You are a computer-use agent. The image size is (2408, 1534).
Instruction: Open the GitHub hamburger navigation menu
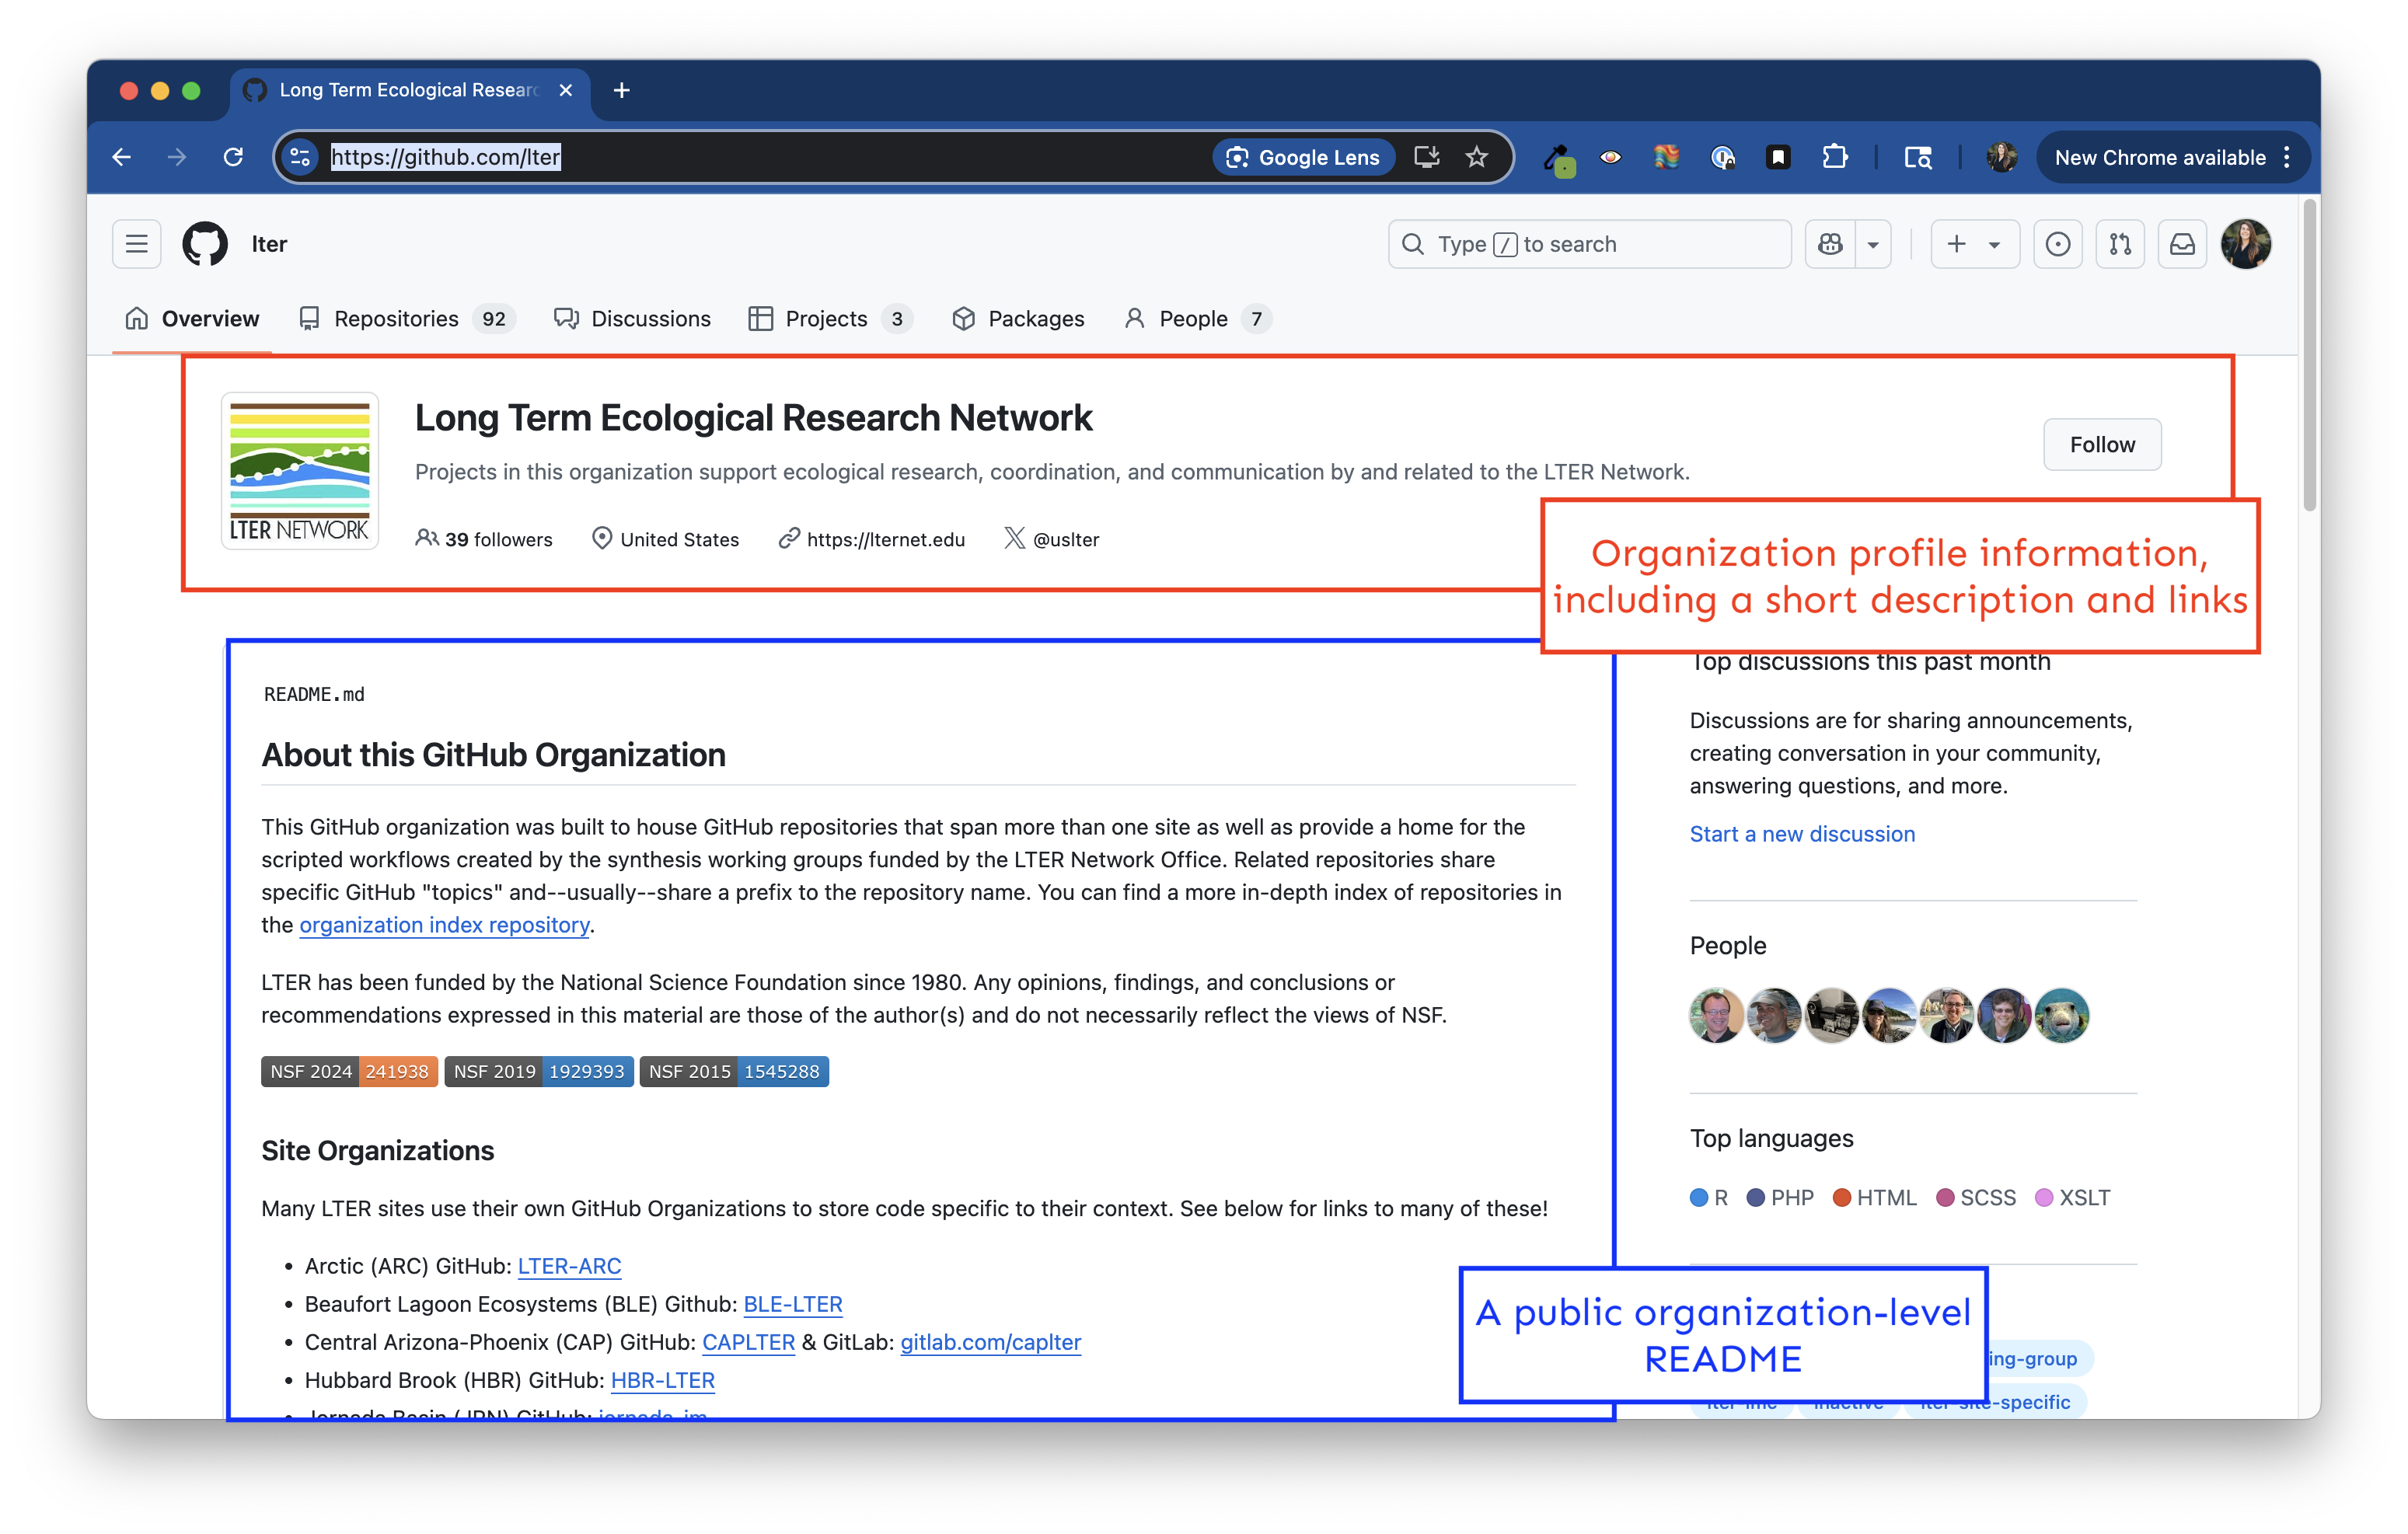(136, 244)
